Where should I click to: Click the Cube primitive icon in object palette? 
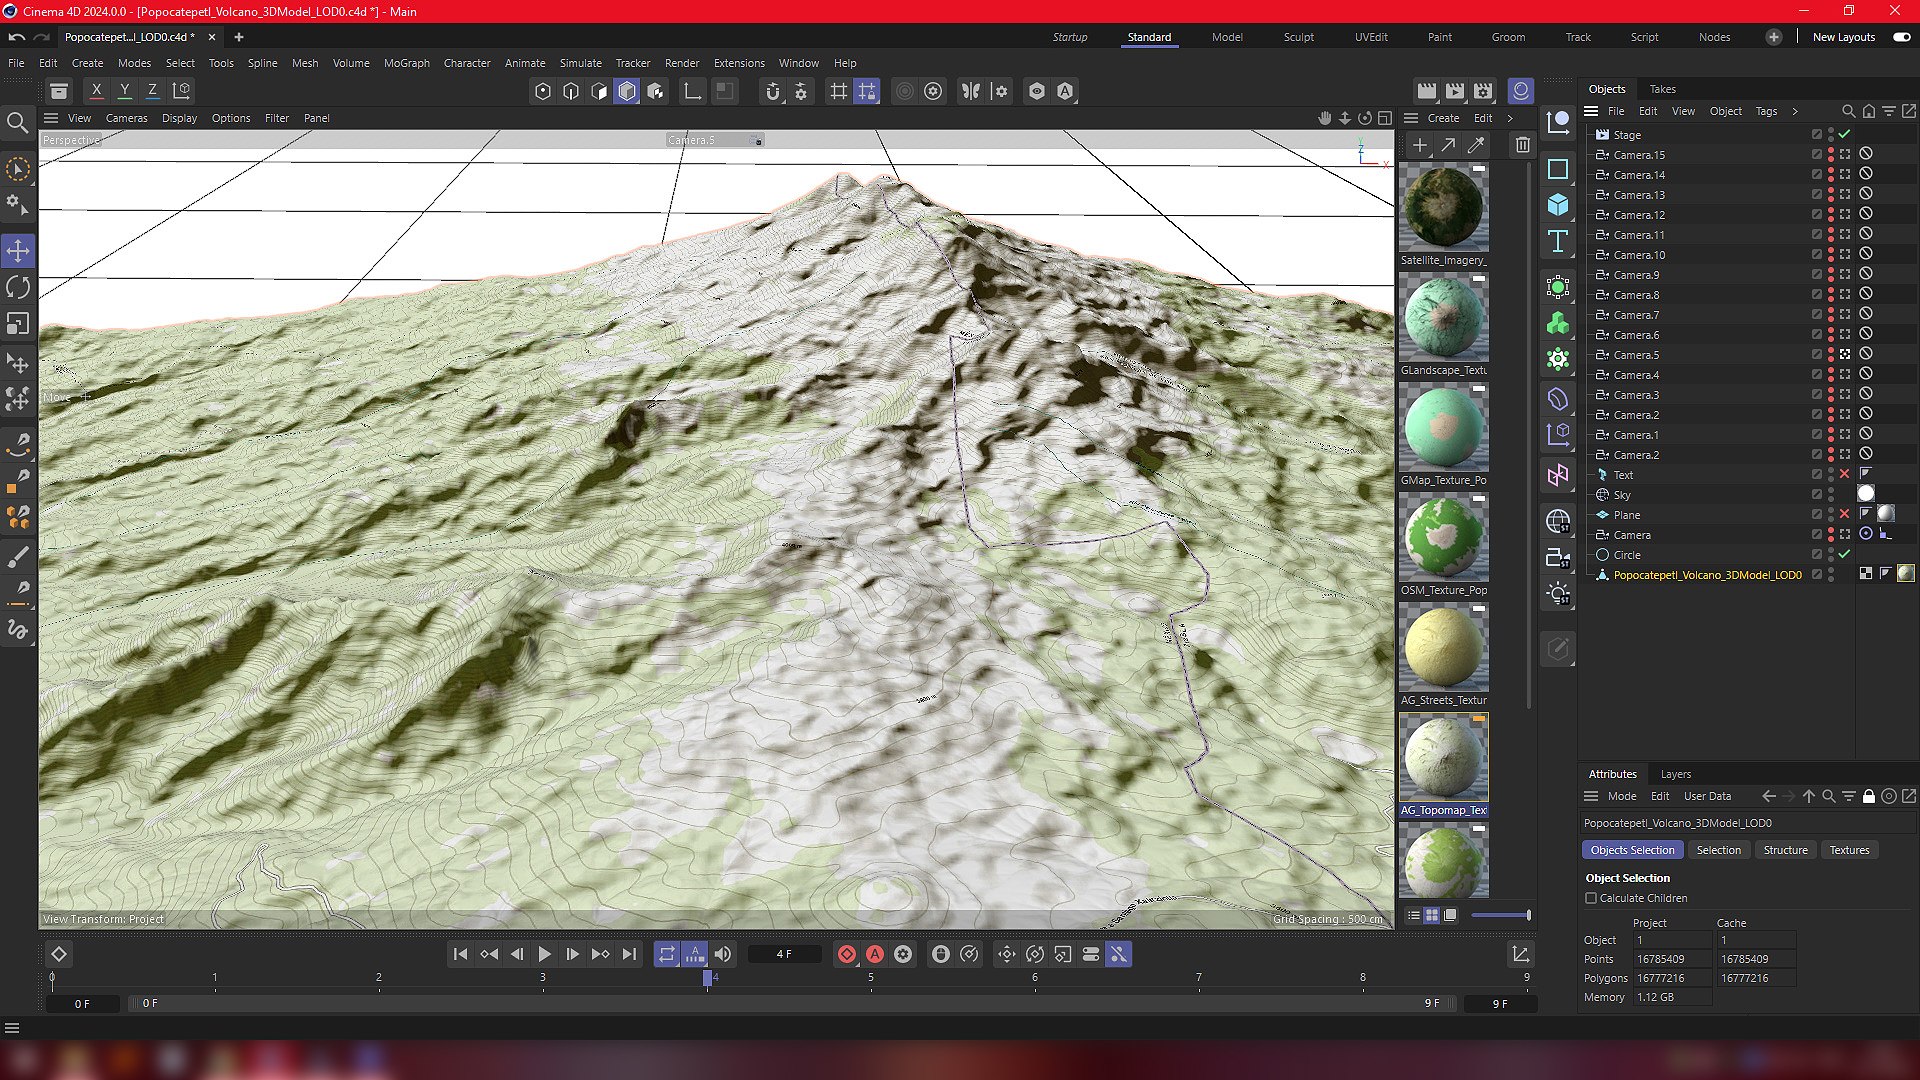coord(1558,205)
